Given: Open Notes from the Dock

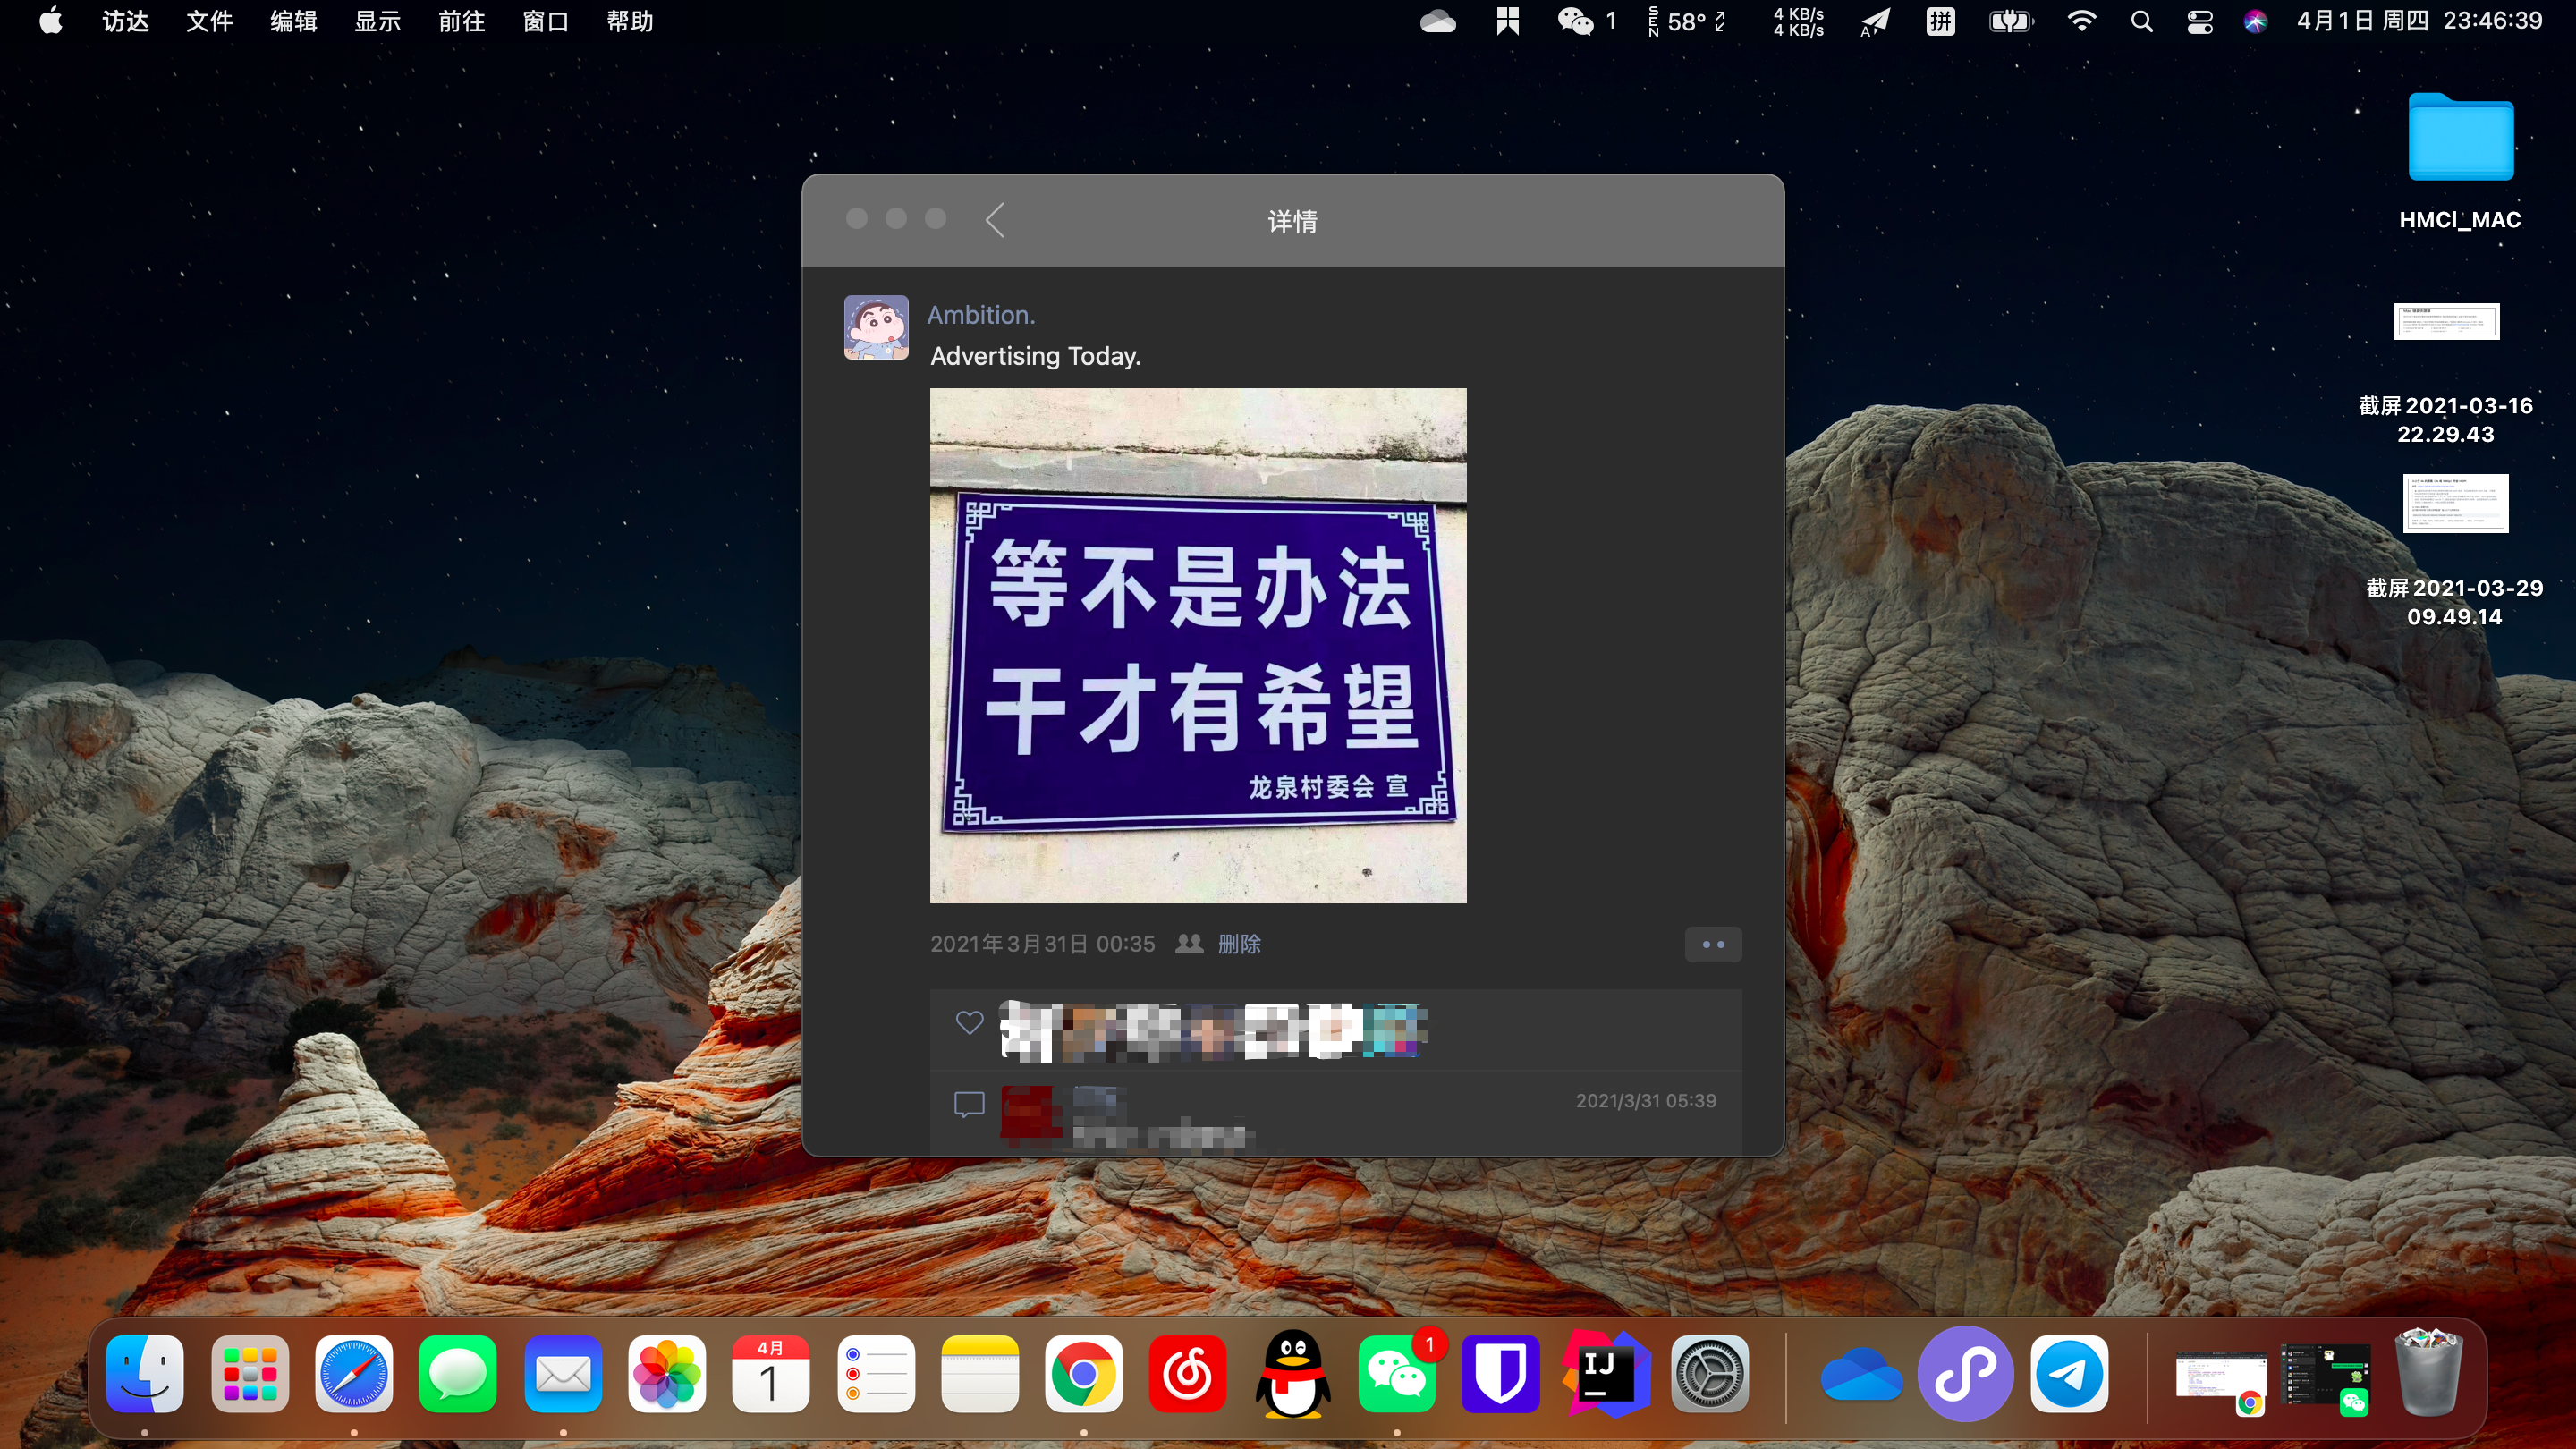Looking at the screenshot, I should point(980,1373).
